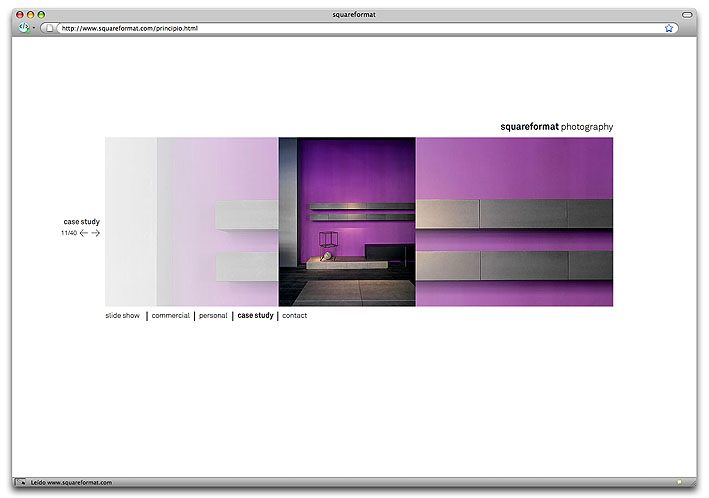Click the status bar icon at bottom left

20,482
